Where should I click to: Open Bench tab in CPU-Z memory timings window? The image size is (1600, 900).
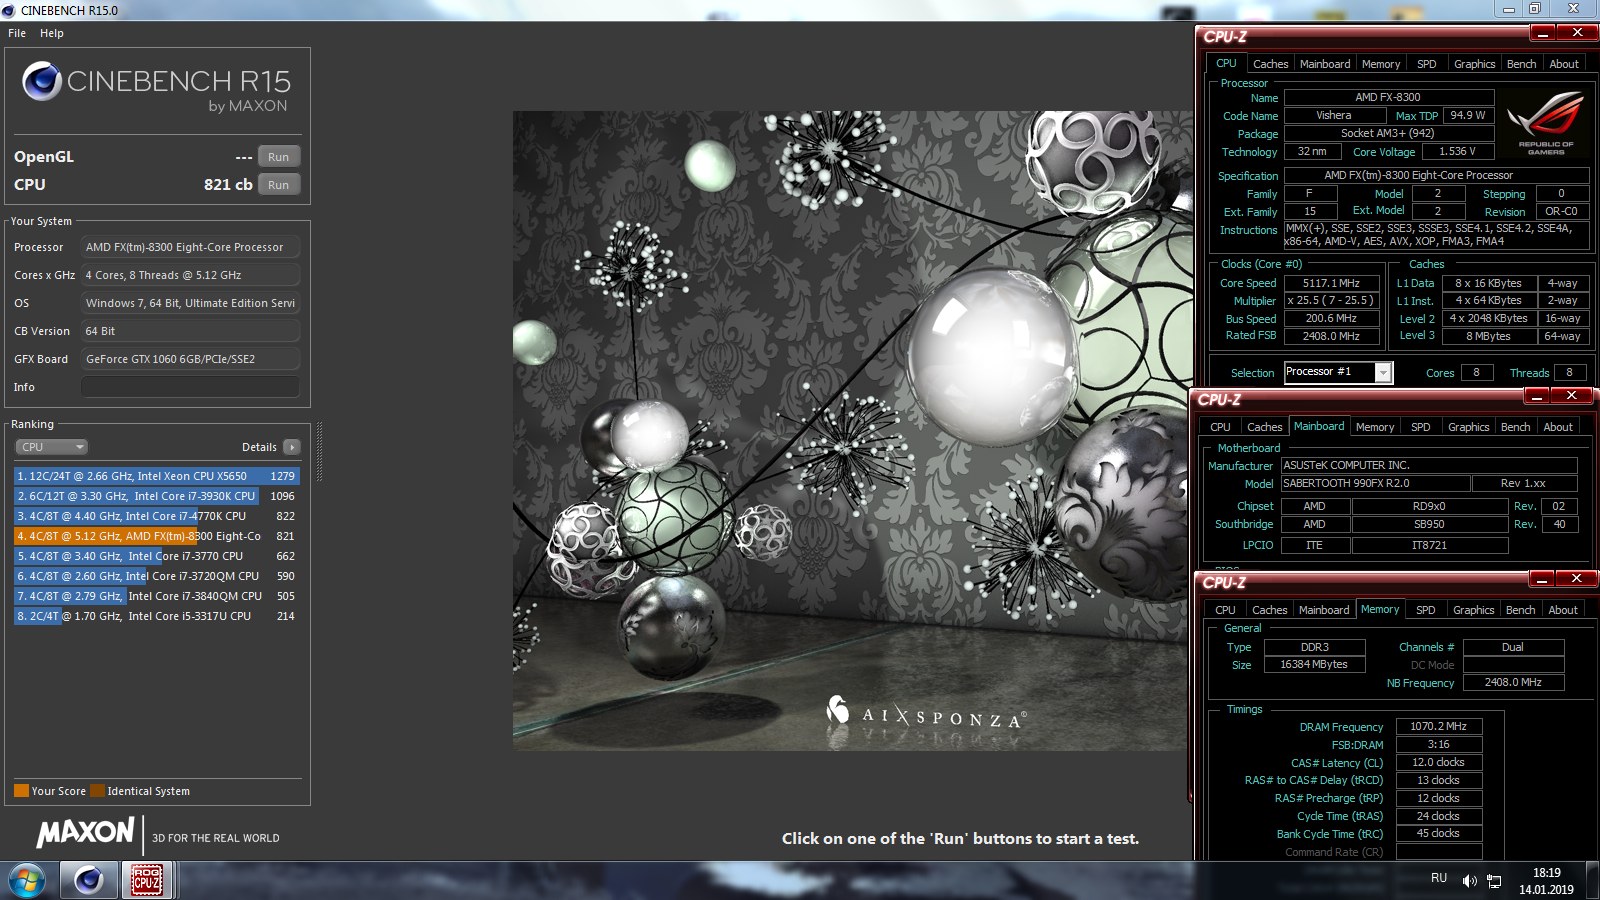pos(1520,610)
